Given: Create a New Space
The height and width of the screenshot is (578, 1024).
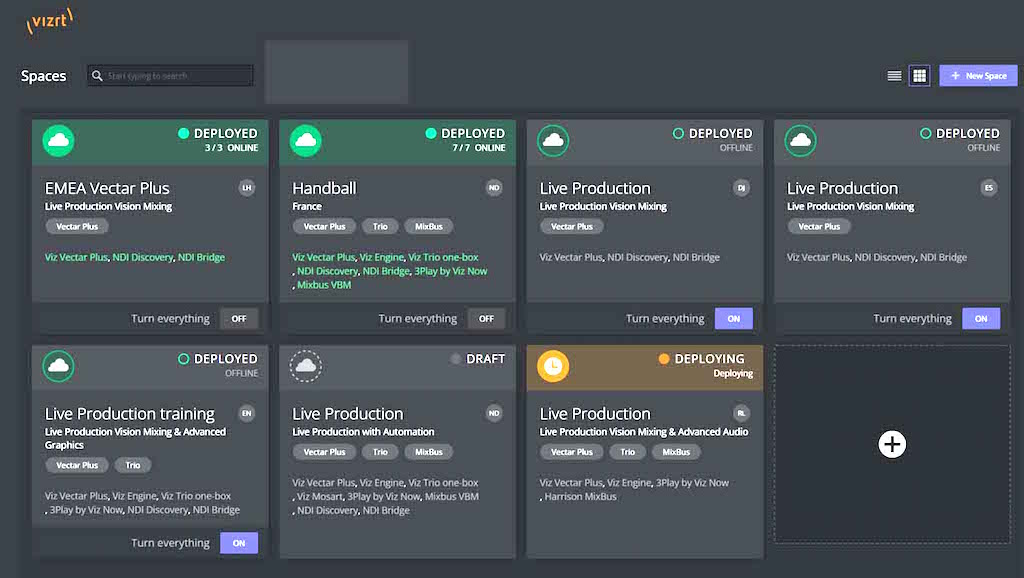Looking at the screenshot, I should click(x=978, y=76).
